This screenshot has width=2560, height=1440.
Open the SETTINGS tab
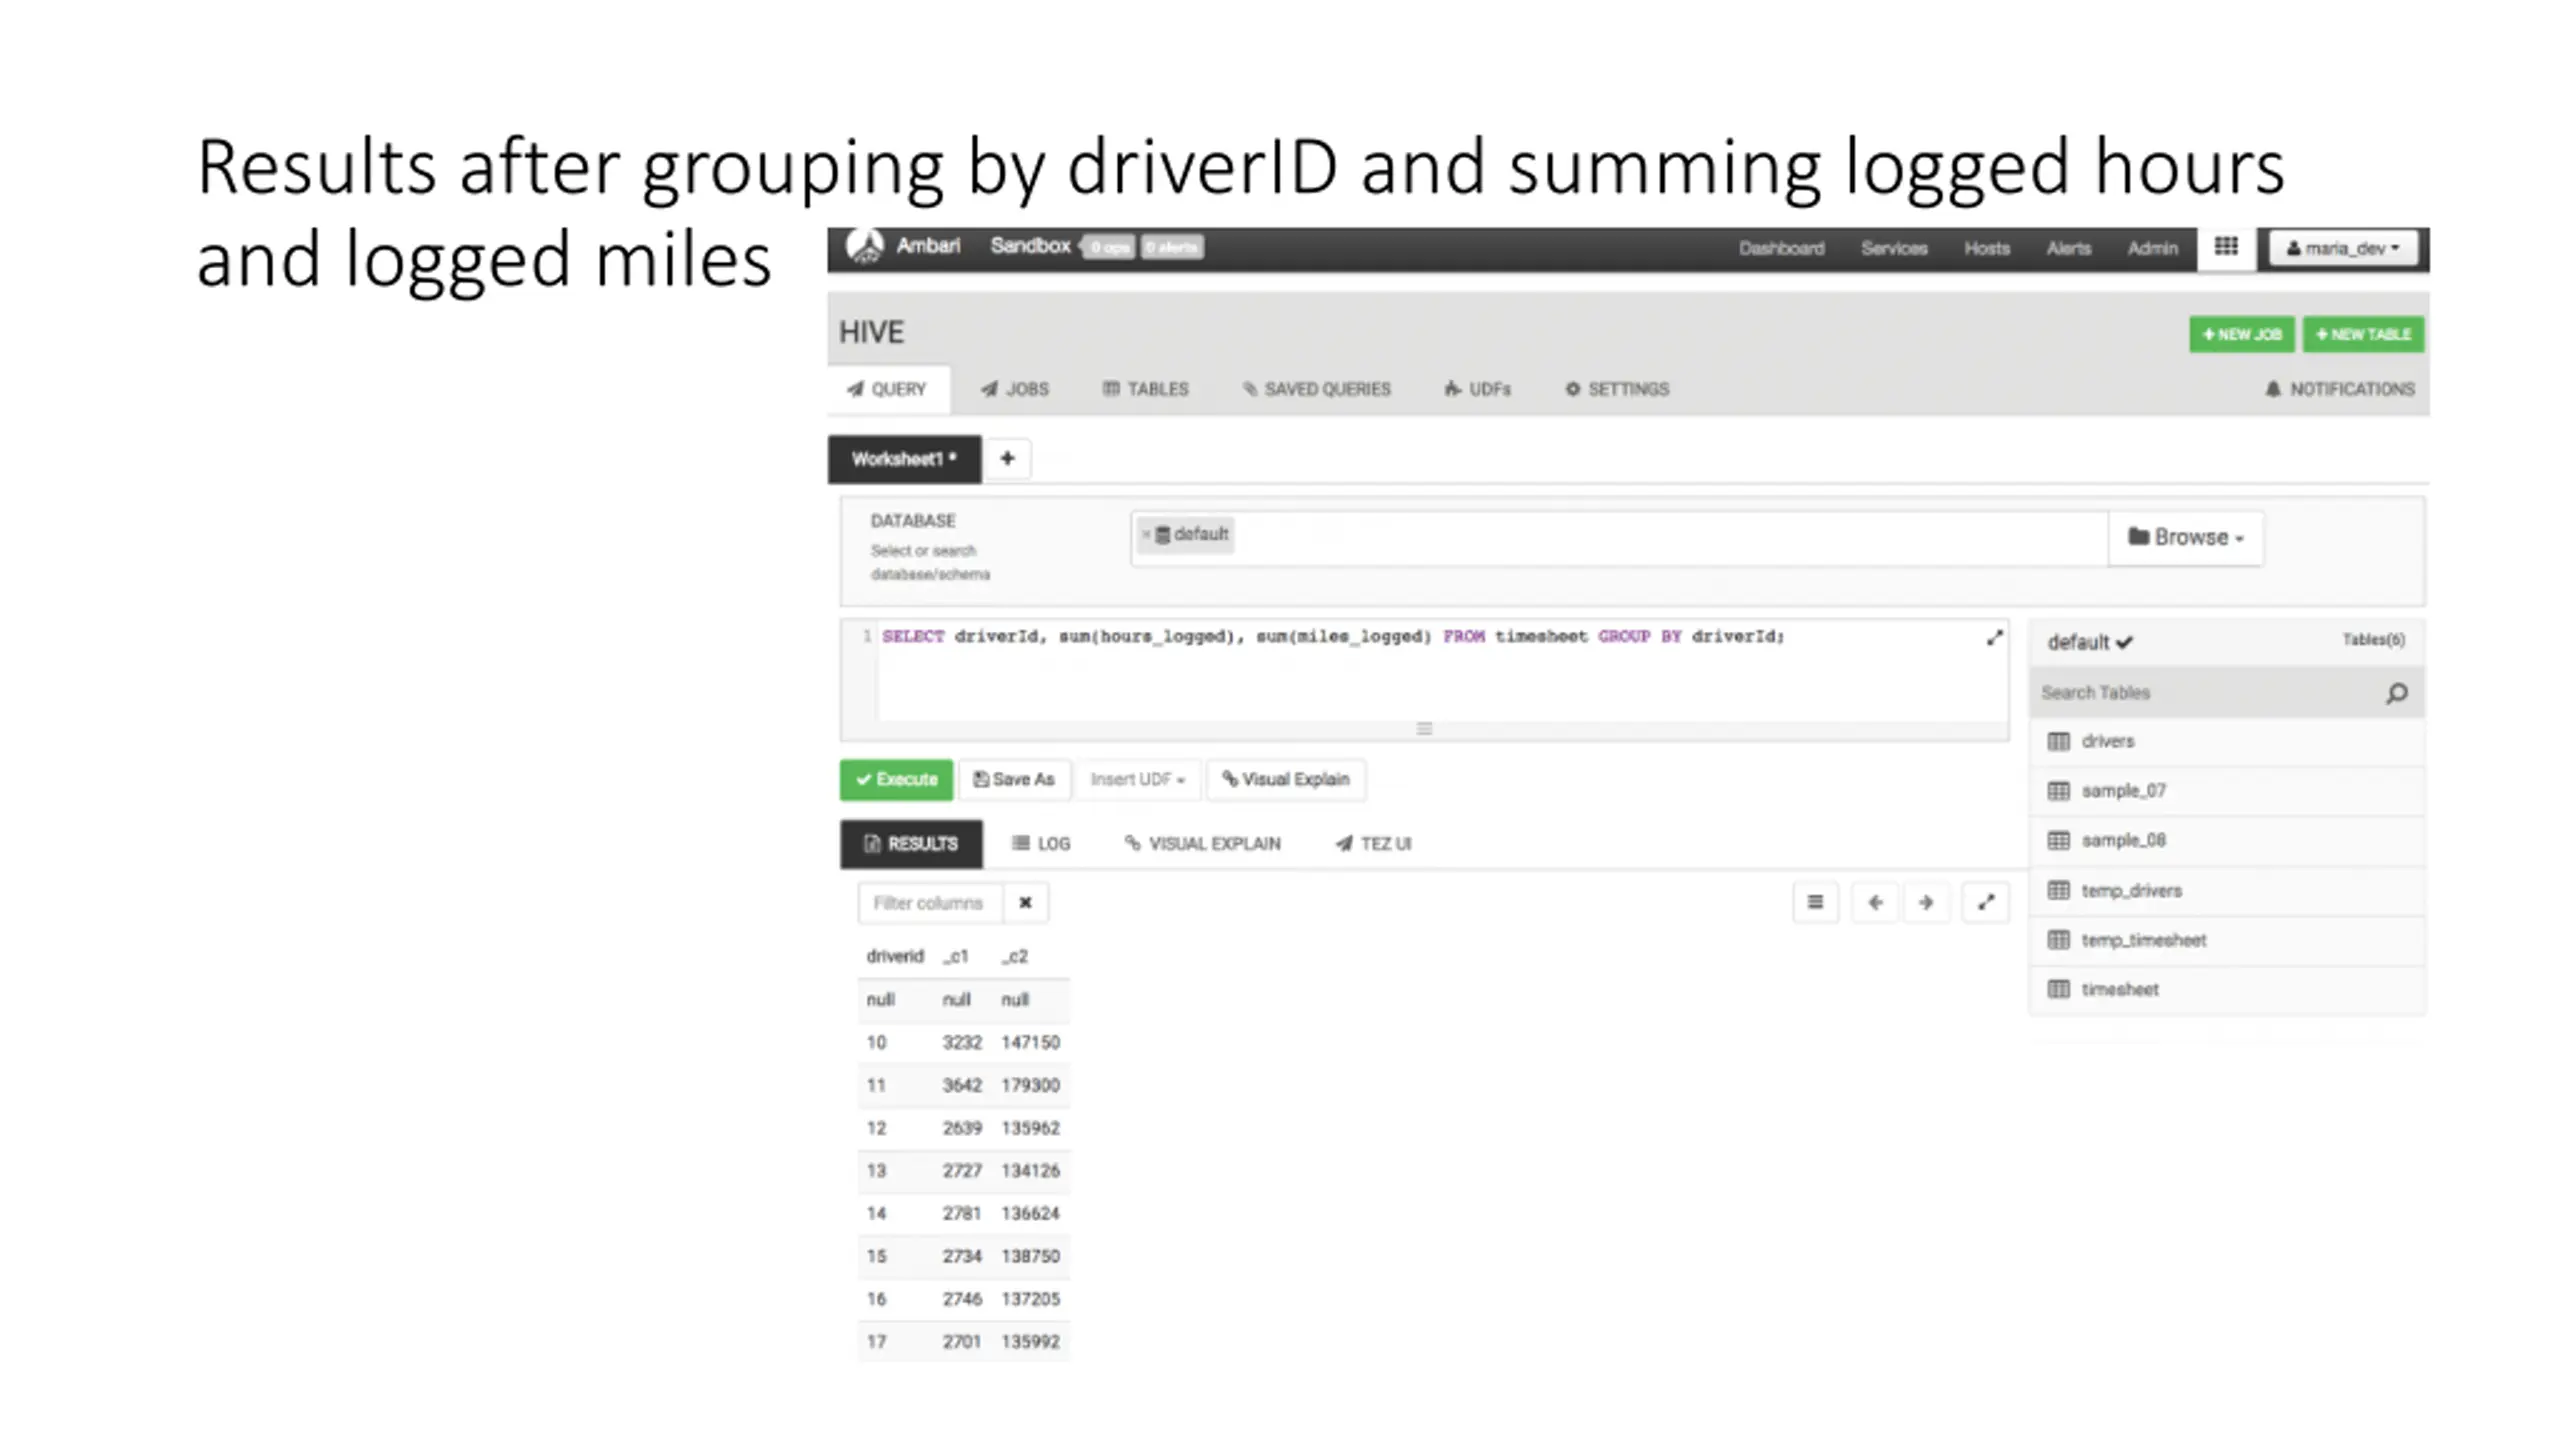tap(1617, 389)
